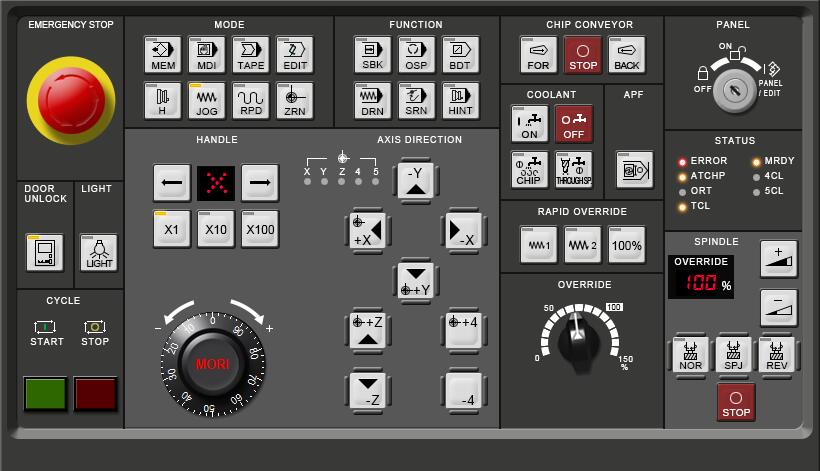Select the EDIT mode button

coord(295,55)
